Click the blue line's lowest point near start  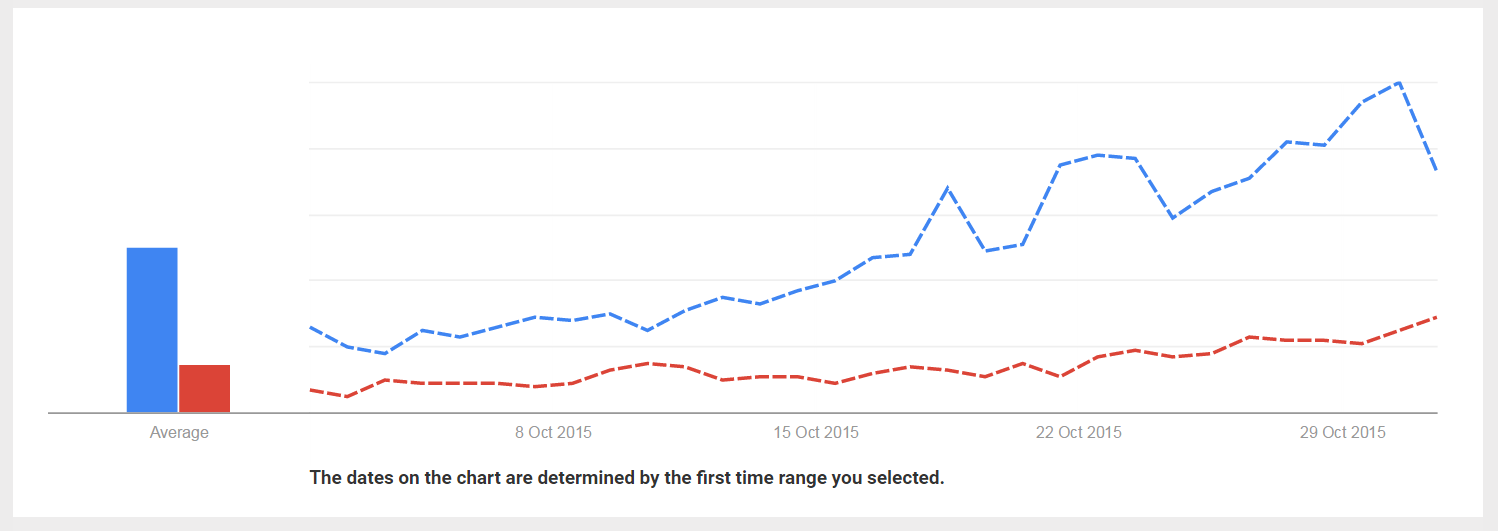pyautogui.click(x=385, y=353)
